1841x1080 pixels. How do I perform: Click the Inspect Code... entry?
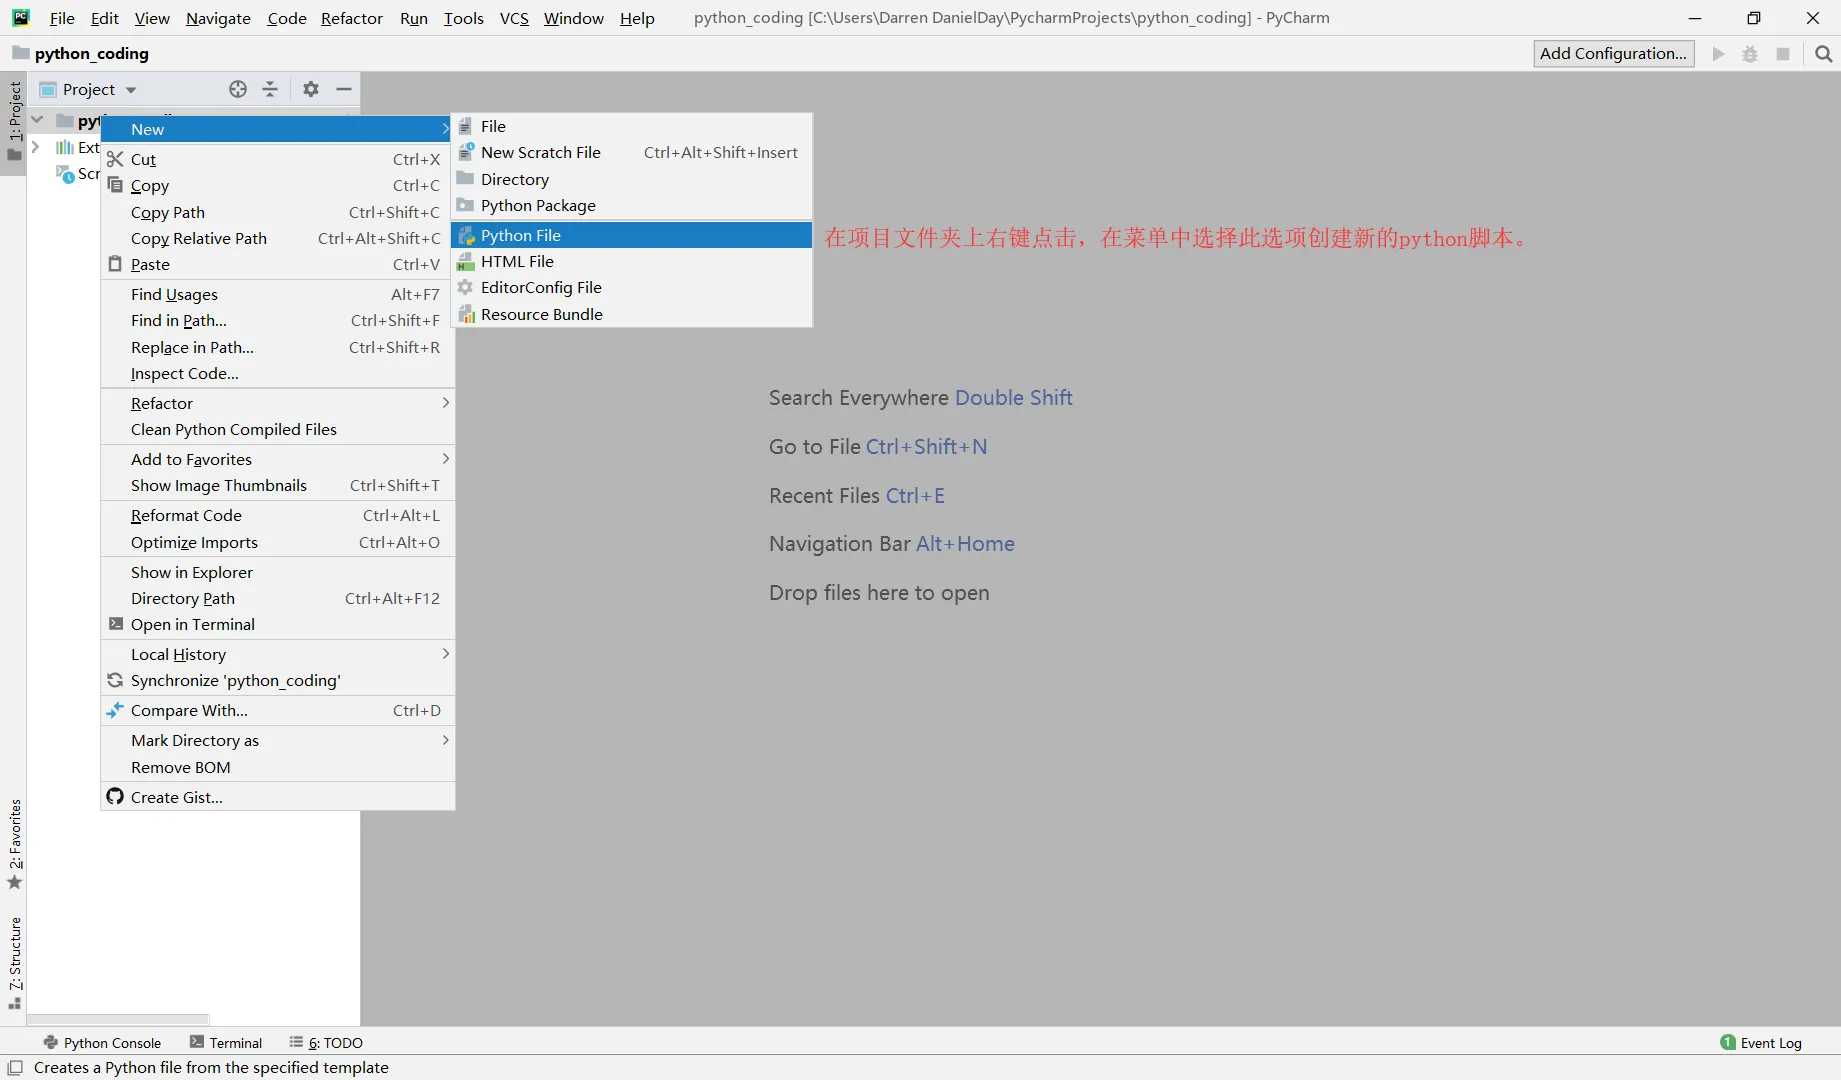coord(278,373)
